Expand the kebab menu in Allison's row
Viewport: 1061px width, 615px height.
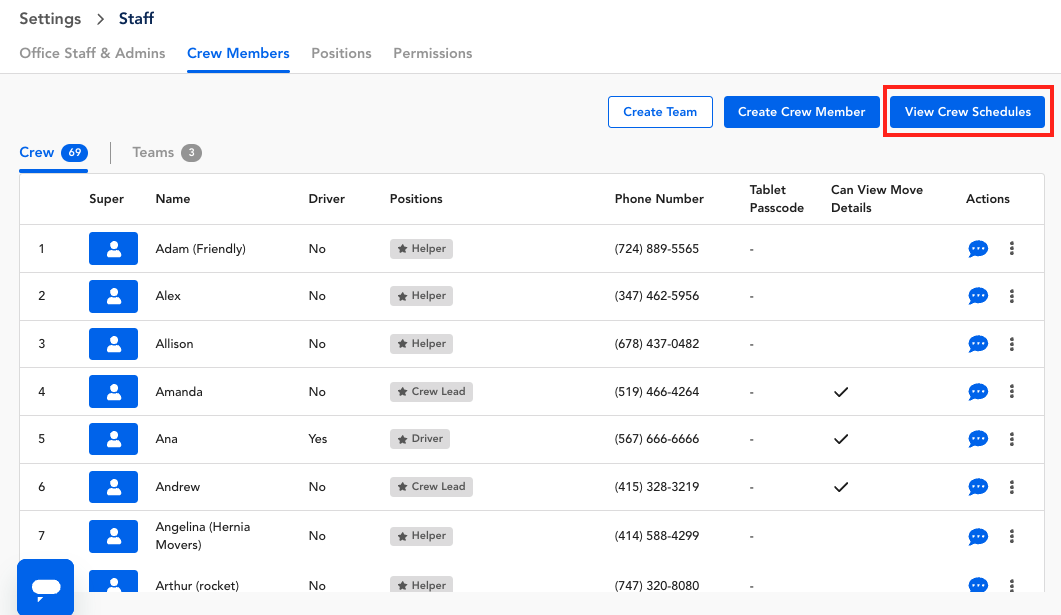pyautogui.click(x=1012, y=344)
